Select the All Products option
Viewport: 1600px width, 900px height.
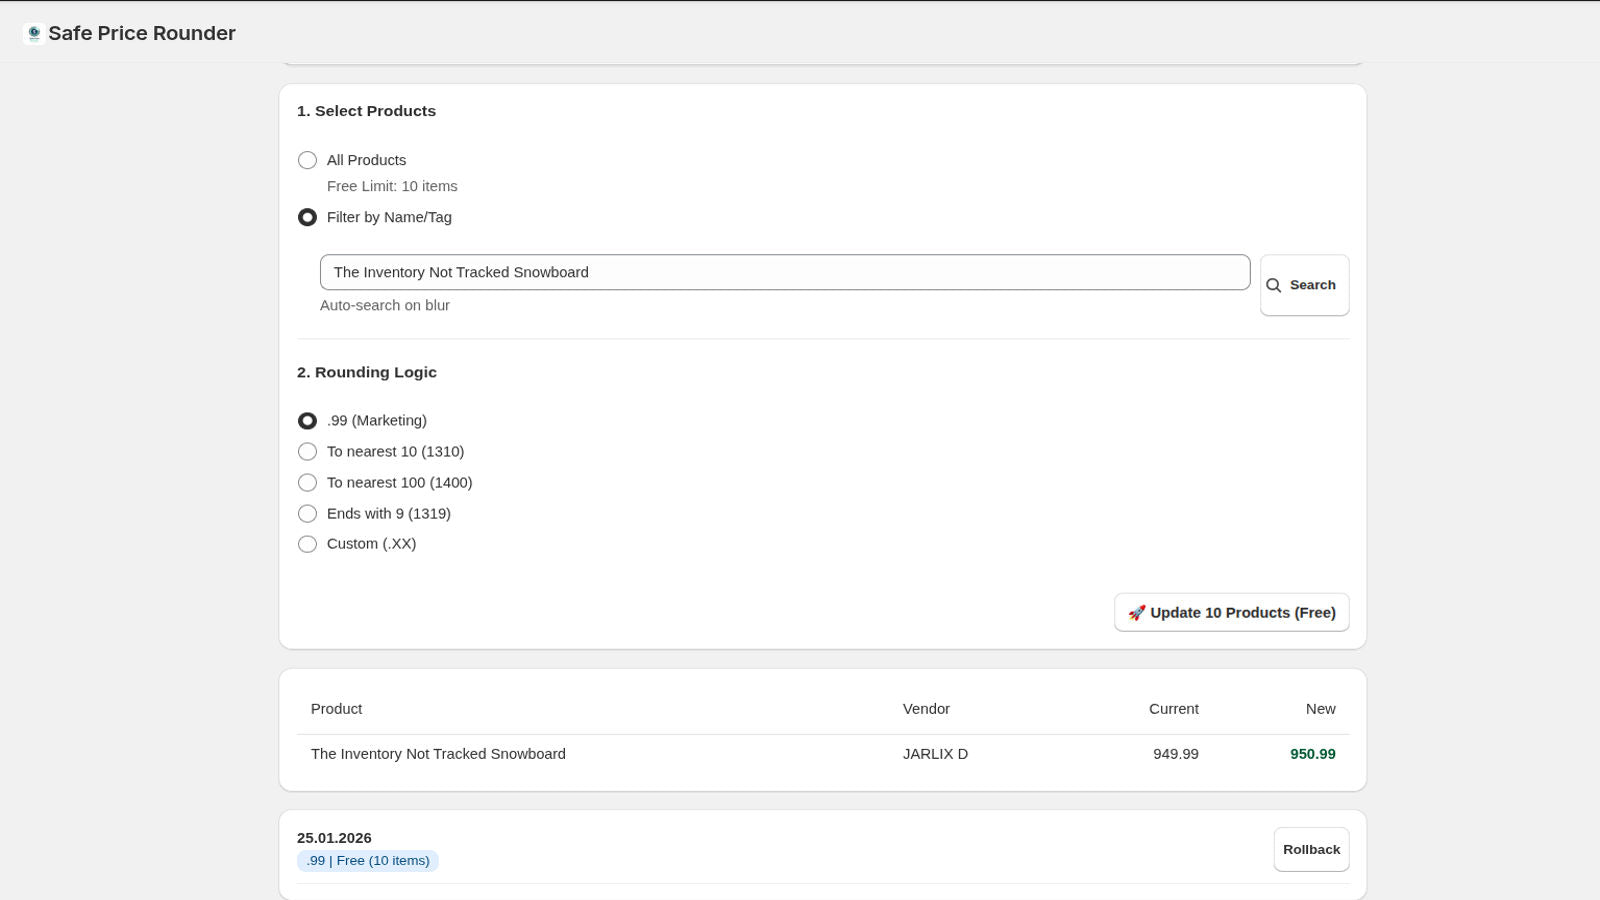pyautogui.click(x=307, y=160)
